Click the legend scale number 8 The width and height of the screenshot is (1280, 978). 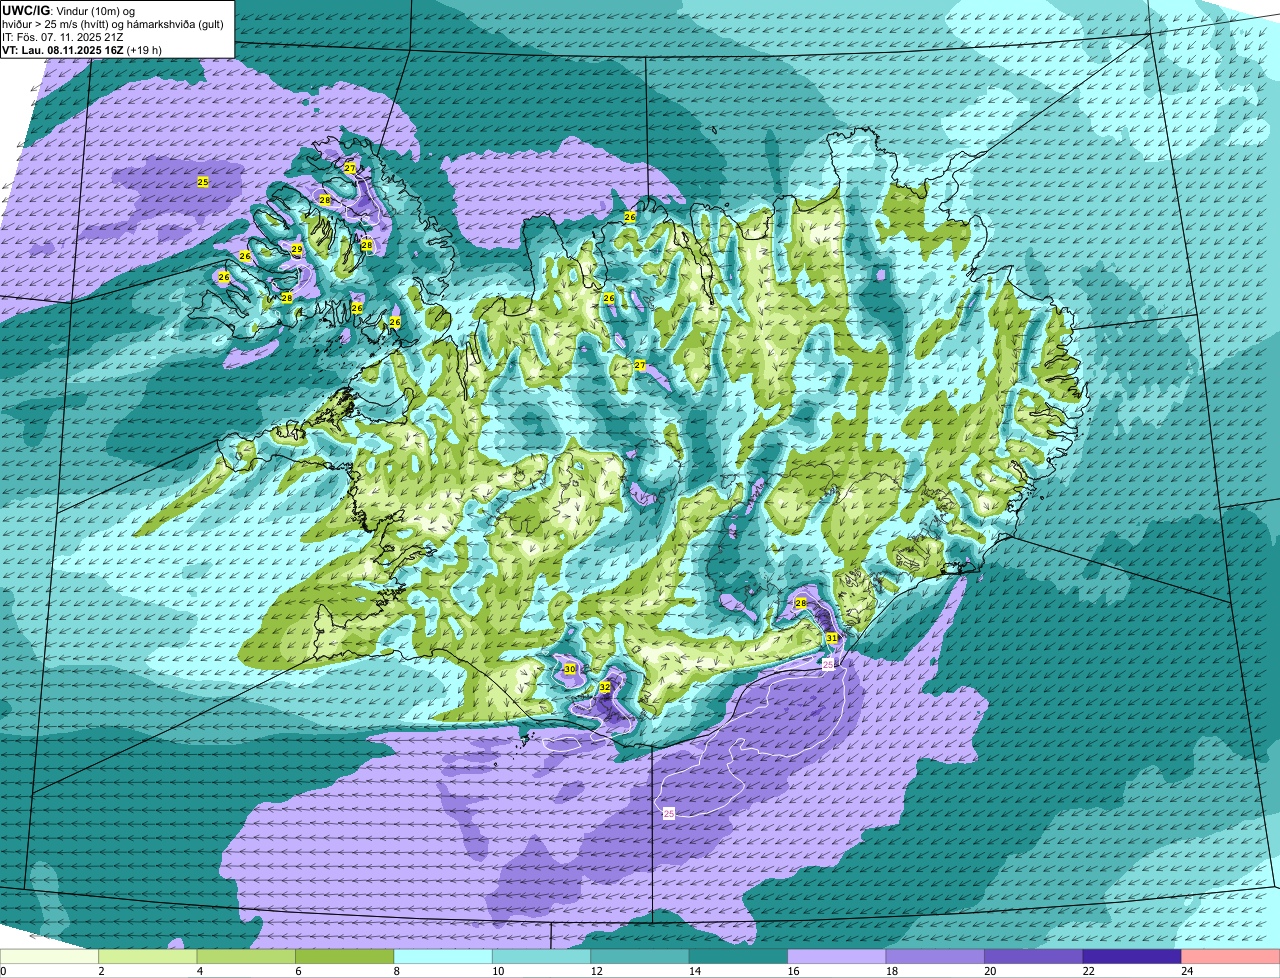(397, 971)
